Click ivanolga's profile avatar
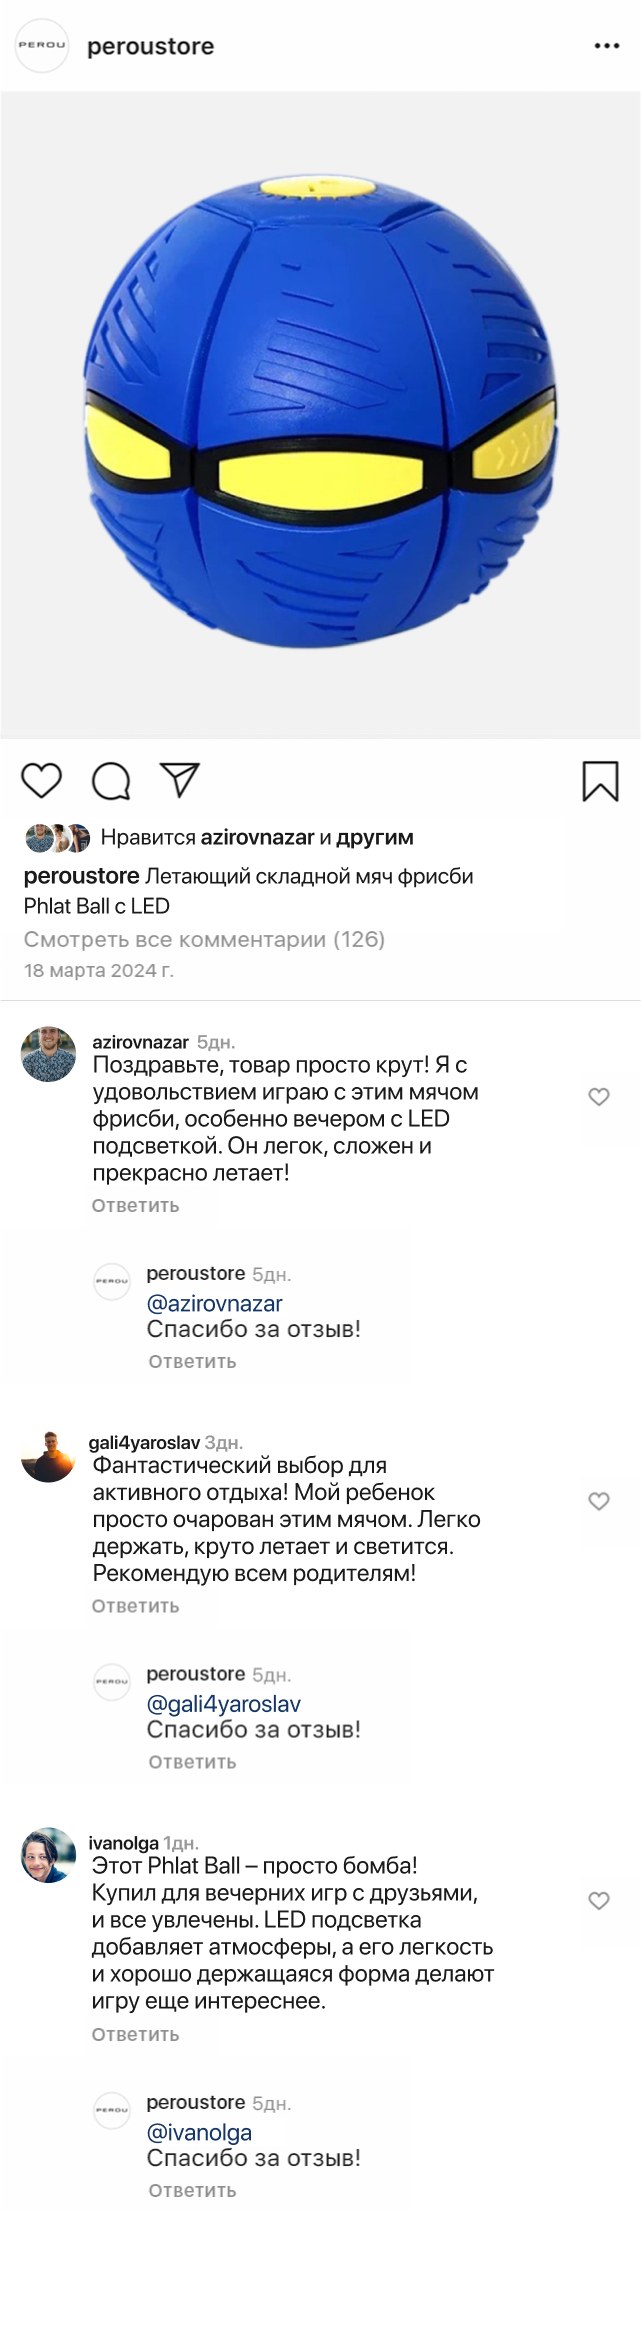 [x=48, y=1856]
